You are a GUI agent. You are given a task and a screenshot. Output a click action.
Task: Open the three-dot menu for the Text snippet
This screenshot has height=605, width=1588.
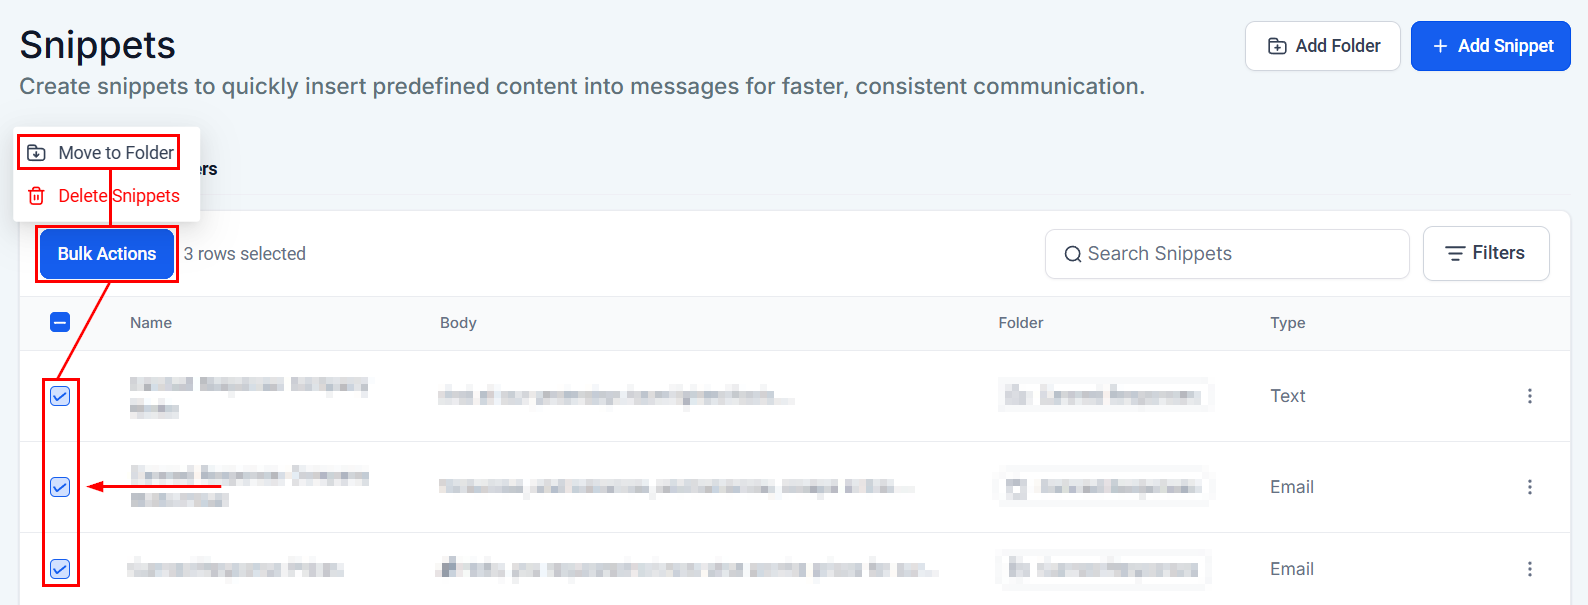(1529, 396)
